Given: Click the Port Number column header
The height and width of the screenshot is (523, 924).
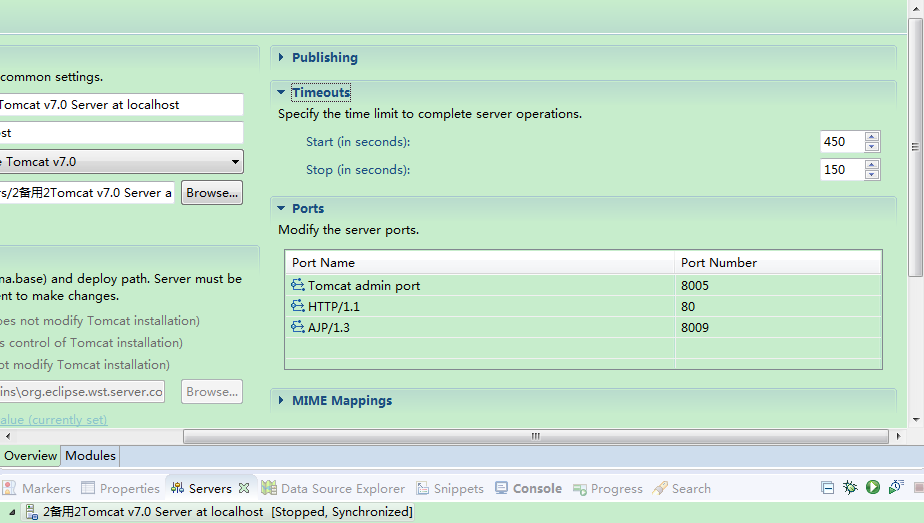Looking at the screenshot, I should (x=778, y=263).
